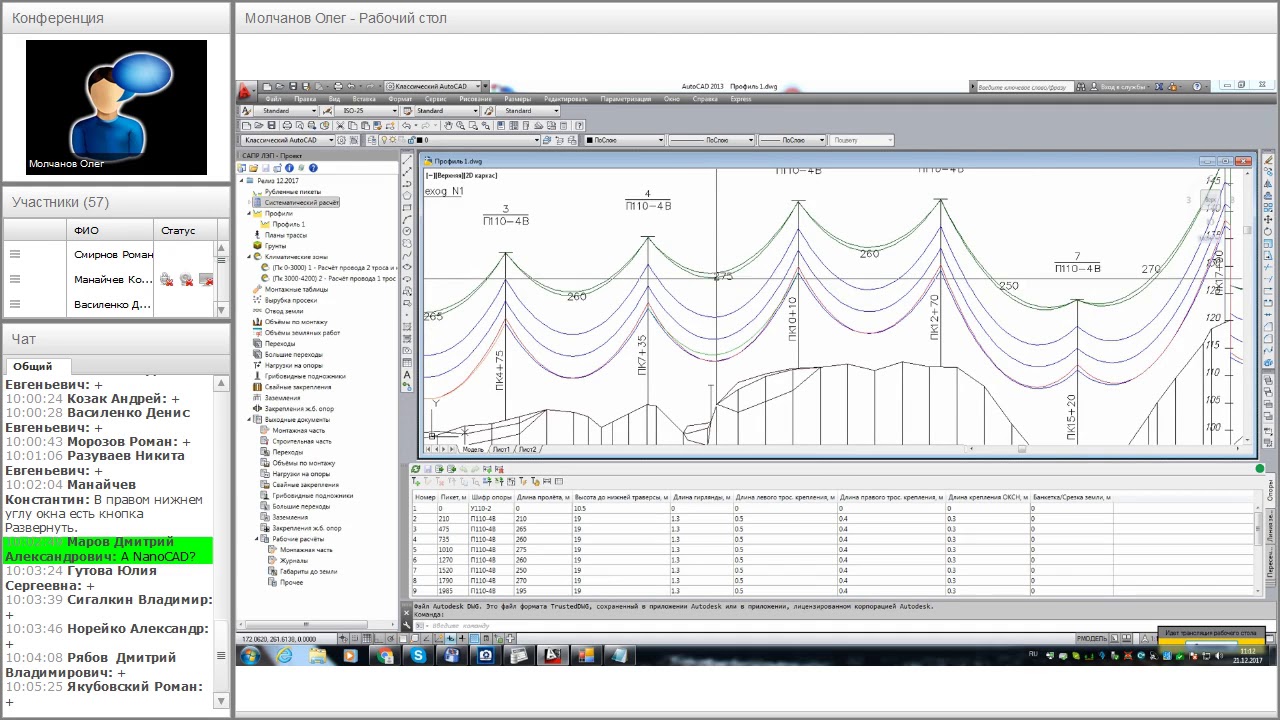
Task: Open the ISO-25 dimension style dropdown
Action: click(x=366, y=110)
